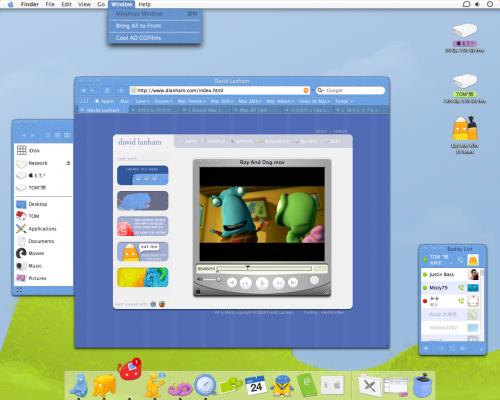
Task: Select Documents in Finder sidebar
Action: point(43,241)
